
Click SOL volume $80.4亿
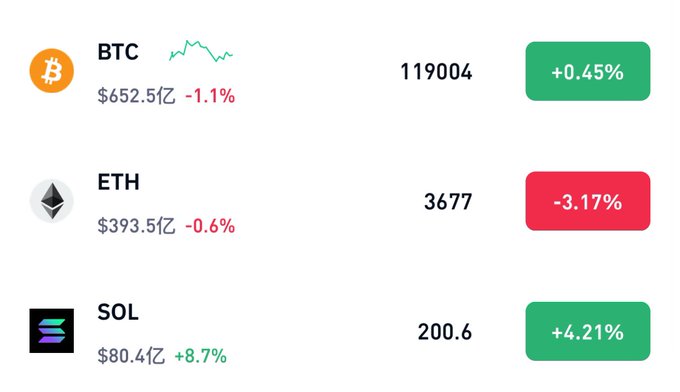[131, 356]
